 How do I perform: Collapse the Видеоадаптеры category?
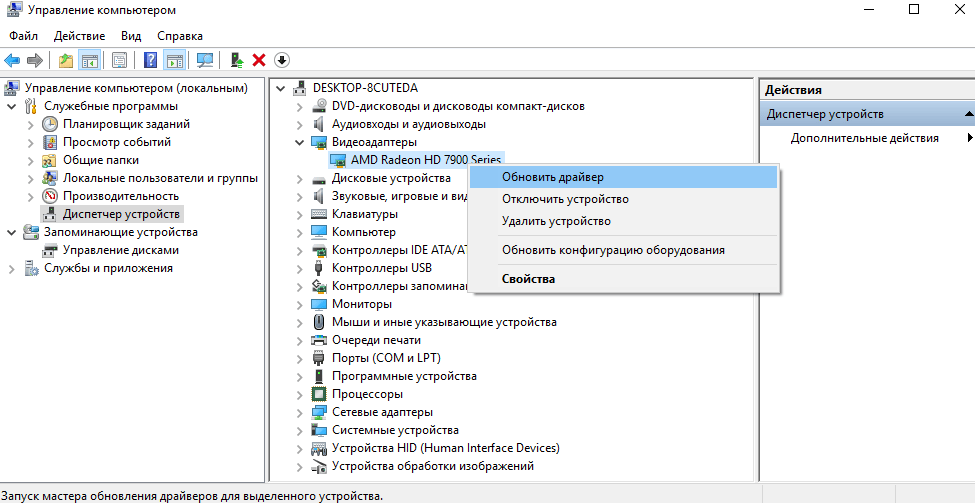click(x=300, y=142)
